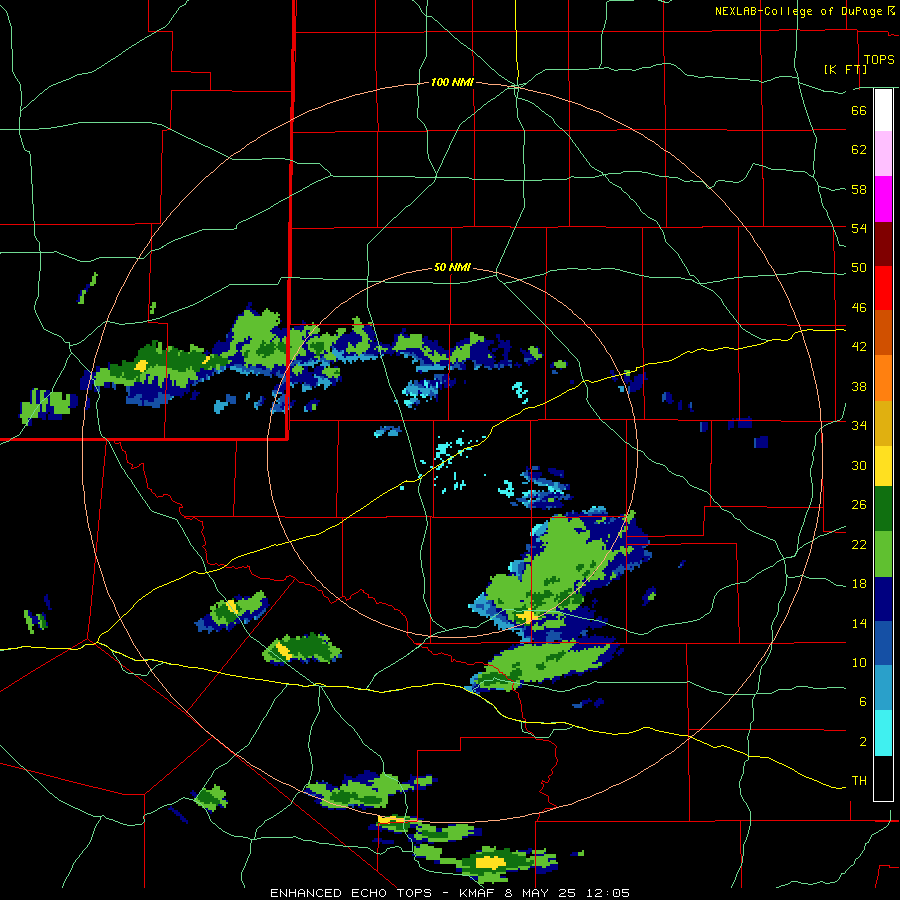Click the legend value "22"
Viewport: 900px width, 900px height.
(x=859, y=544)
